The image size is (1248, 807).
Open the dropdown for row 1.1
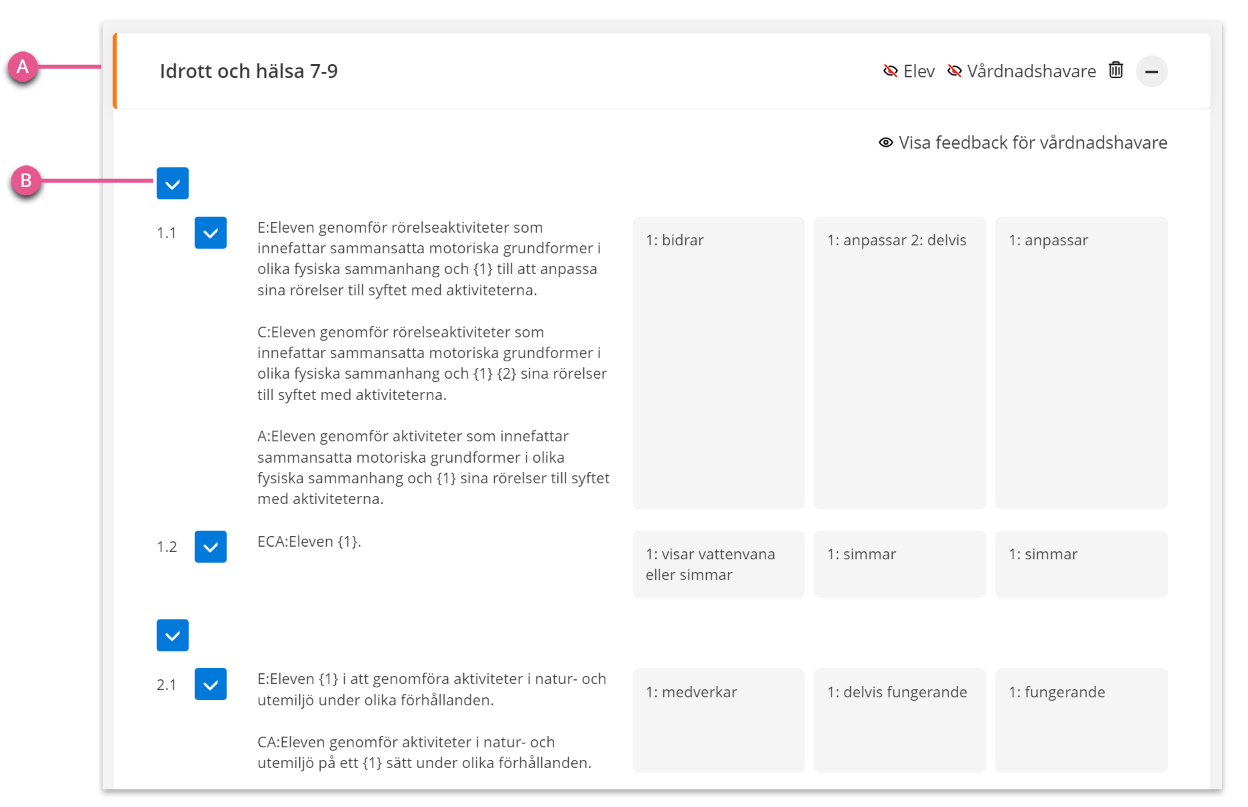[211, 232]
